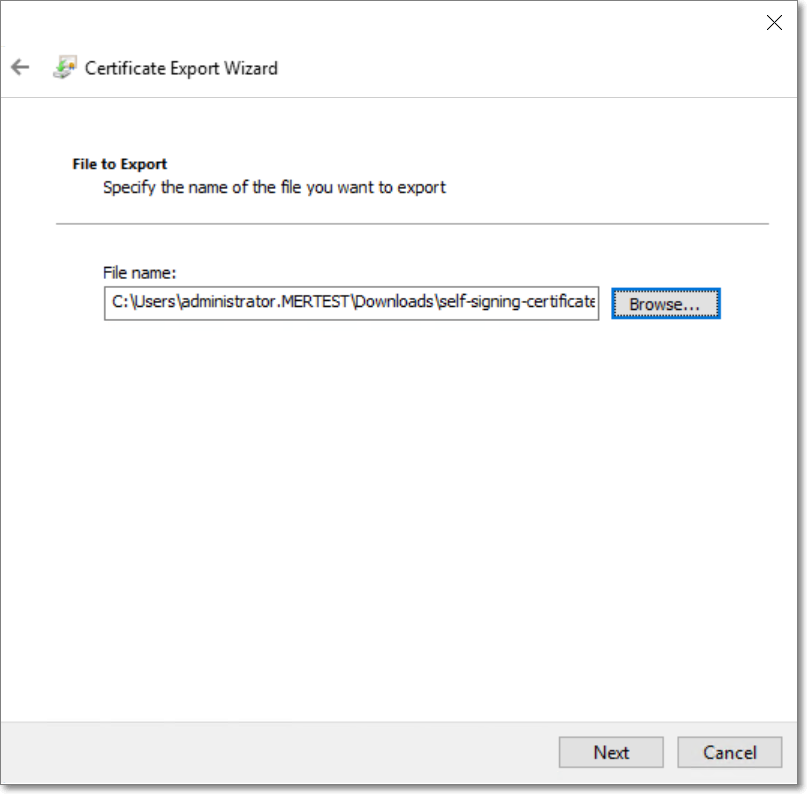Close the Certificate Export Wizard window
This screenshot has height=794, width=807.
(x=774, y=23)
